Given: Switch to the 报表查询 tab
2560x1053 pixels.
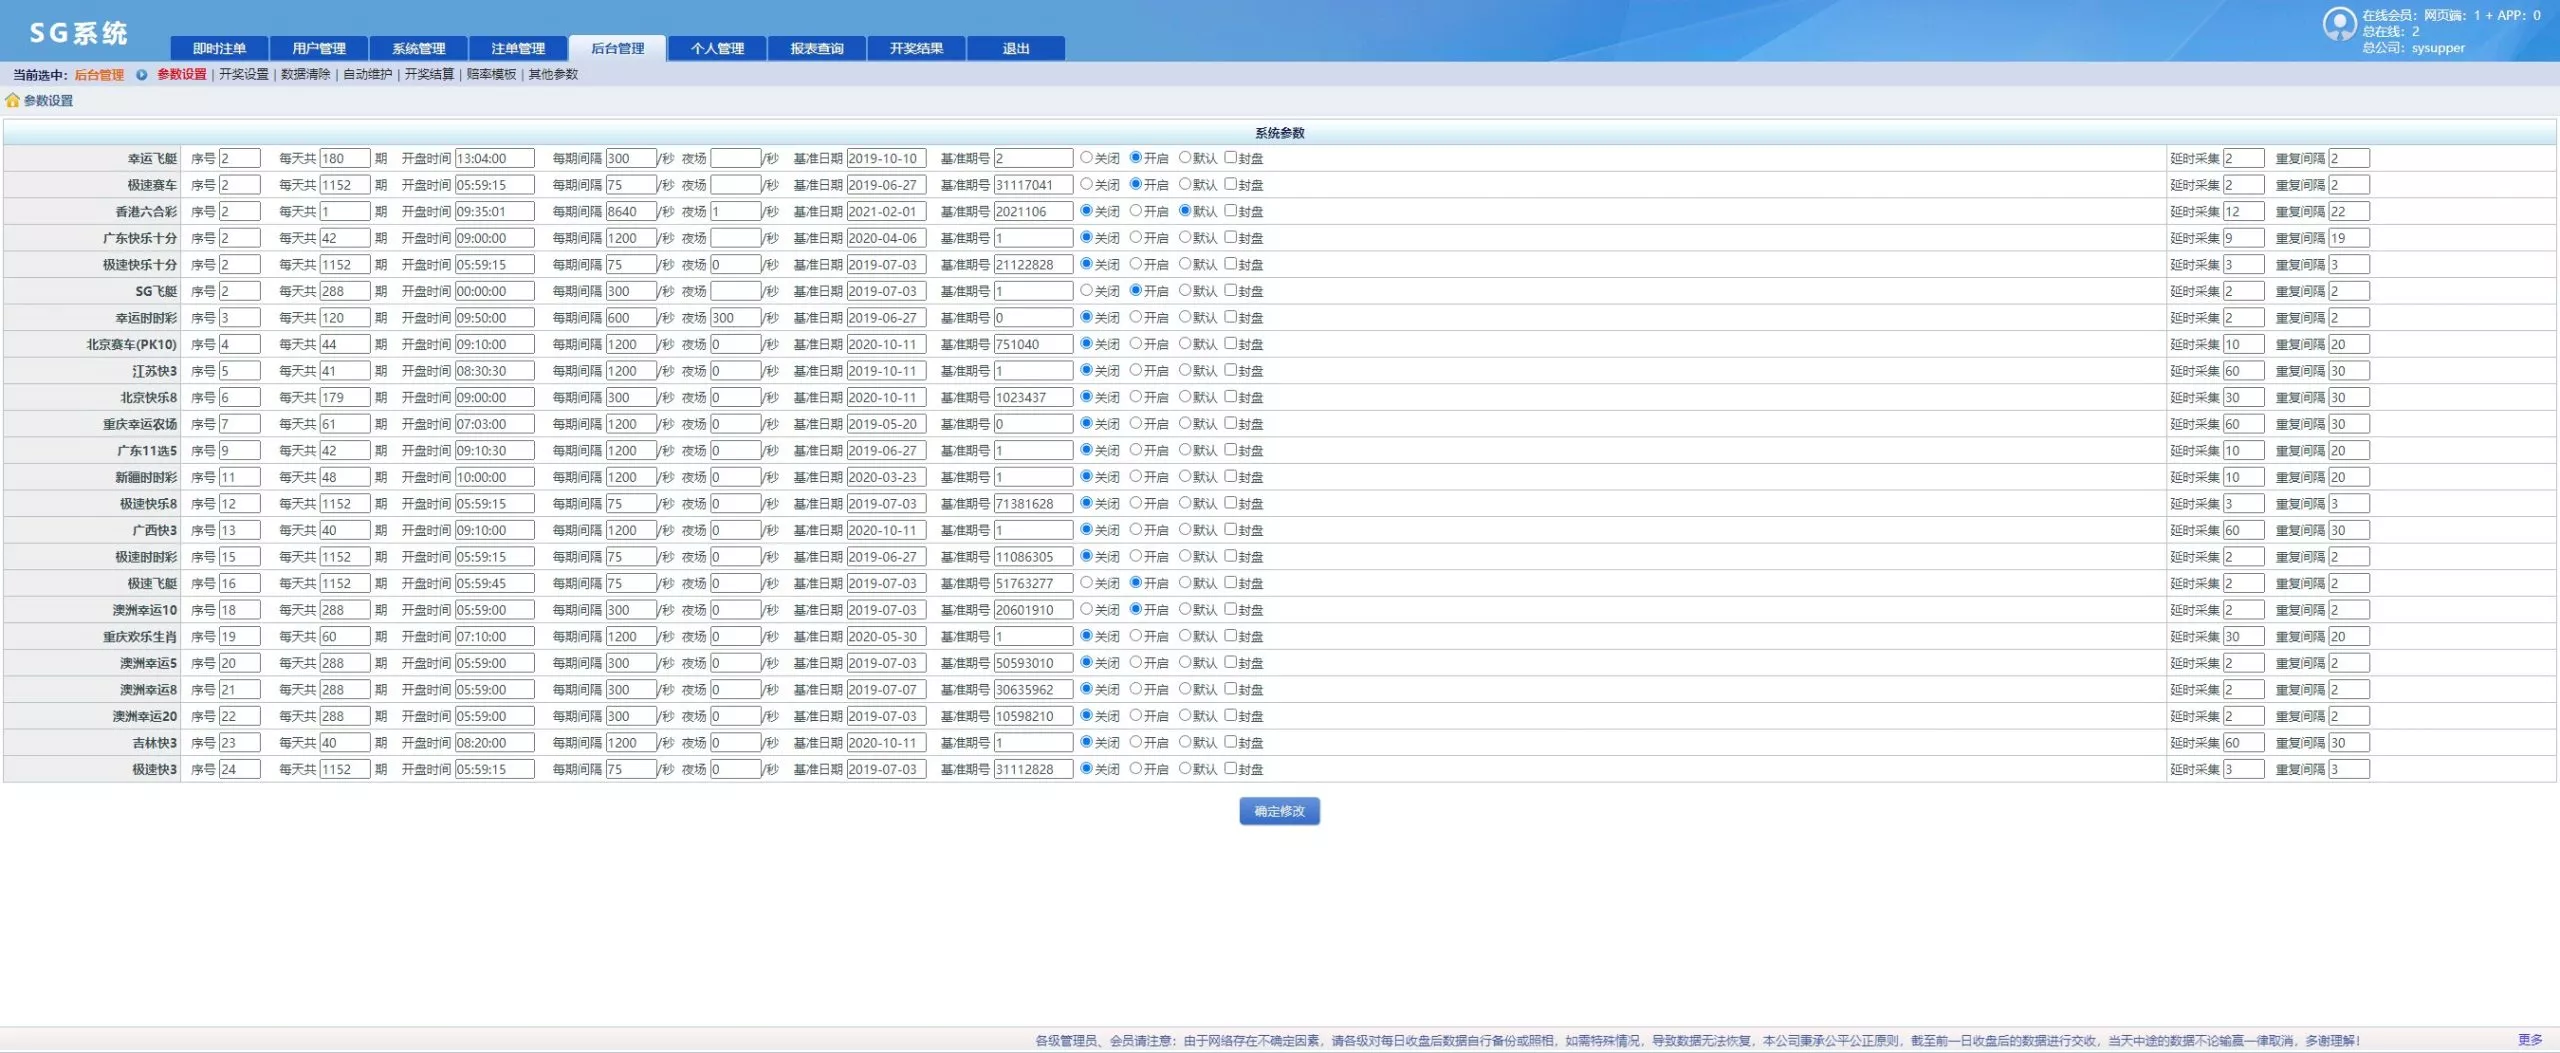Looking at the screenshot, I should pos(817,48).
